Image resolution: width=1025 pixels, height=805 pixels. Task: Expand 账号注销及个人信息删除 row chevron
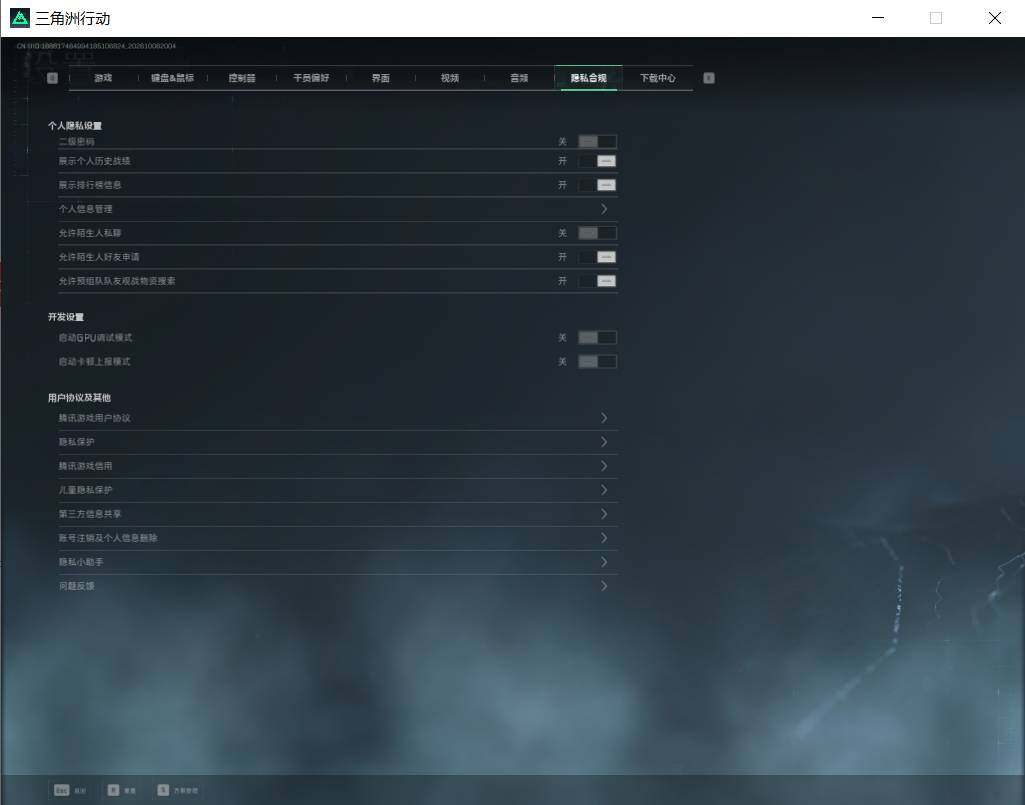604,538
